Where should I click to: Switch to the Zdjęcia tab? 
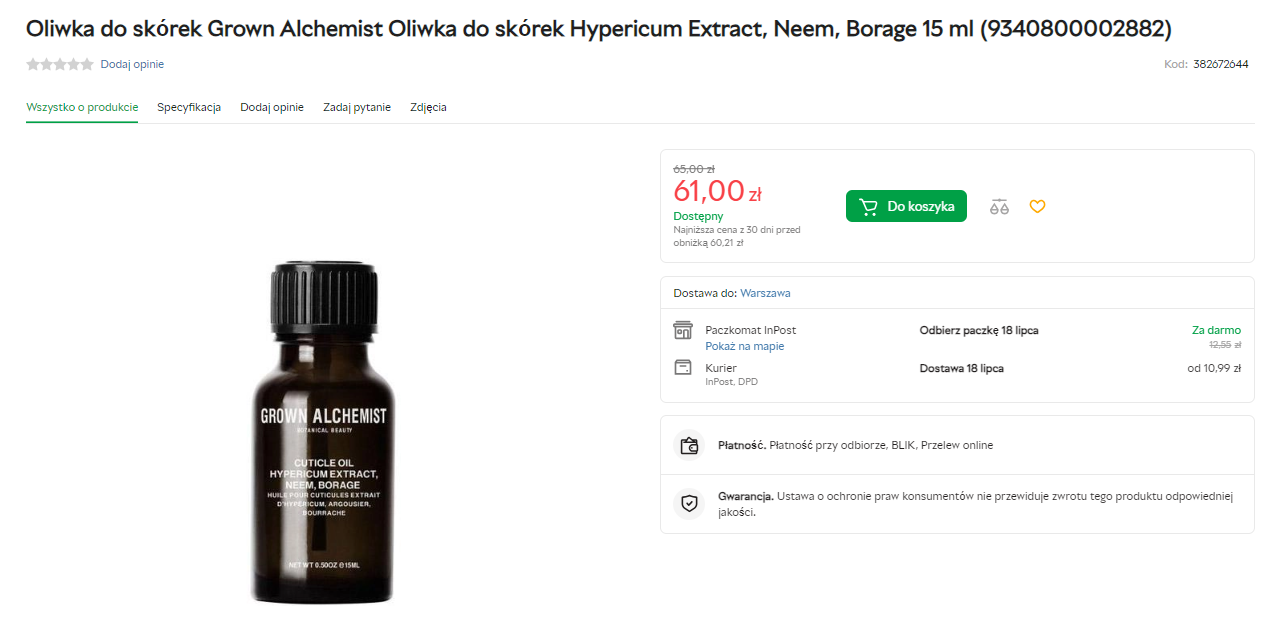point(428,107)
